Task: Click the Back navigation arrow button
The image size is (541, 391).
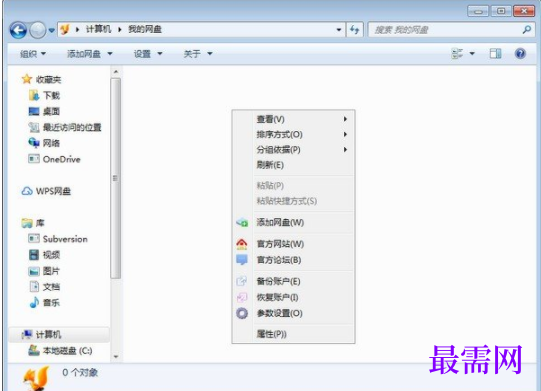Action: pos(18,30)
